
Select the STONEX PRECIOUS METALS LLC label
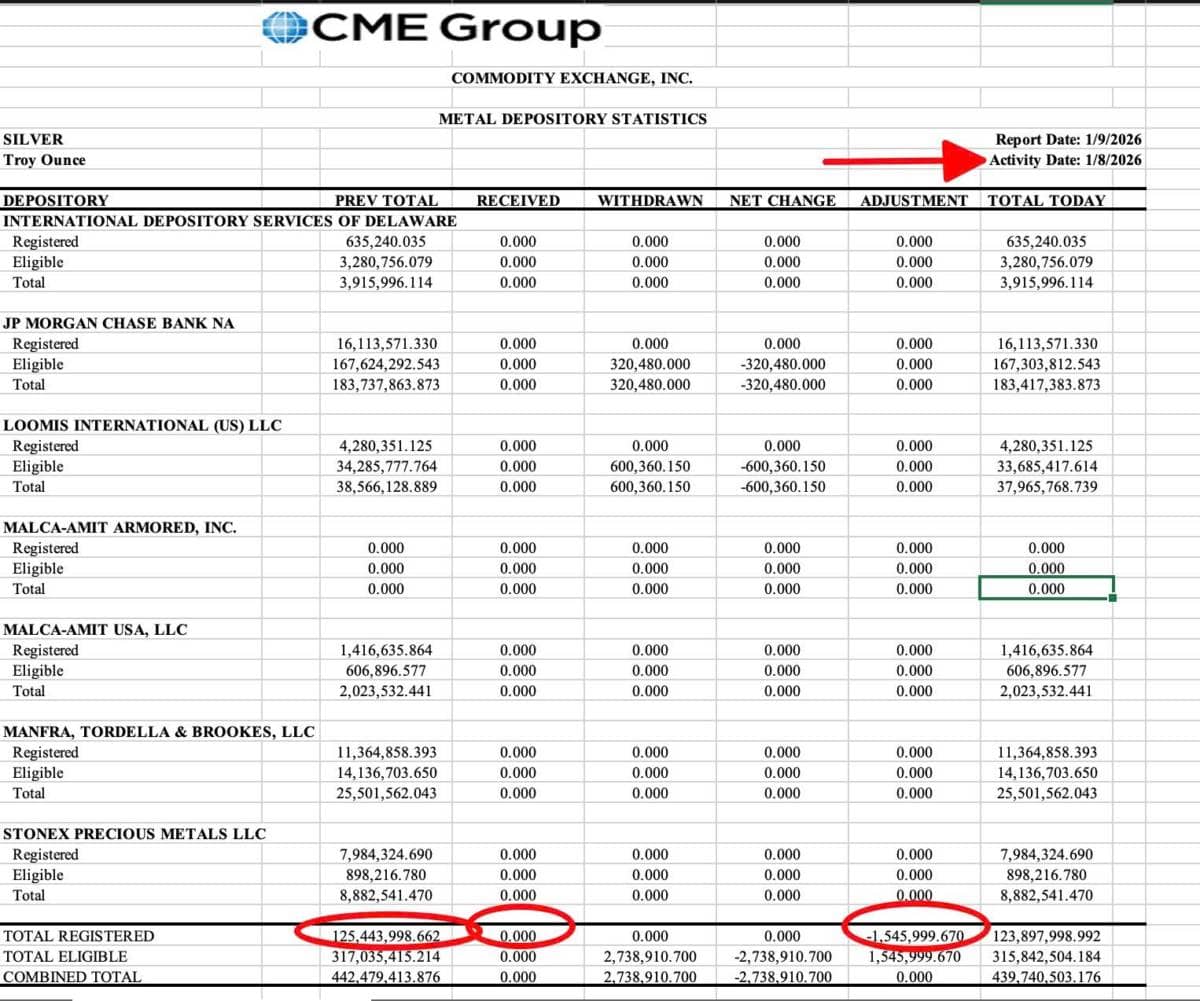[x=135, y=834]
